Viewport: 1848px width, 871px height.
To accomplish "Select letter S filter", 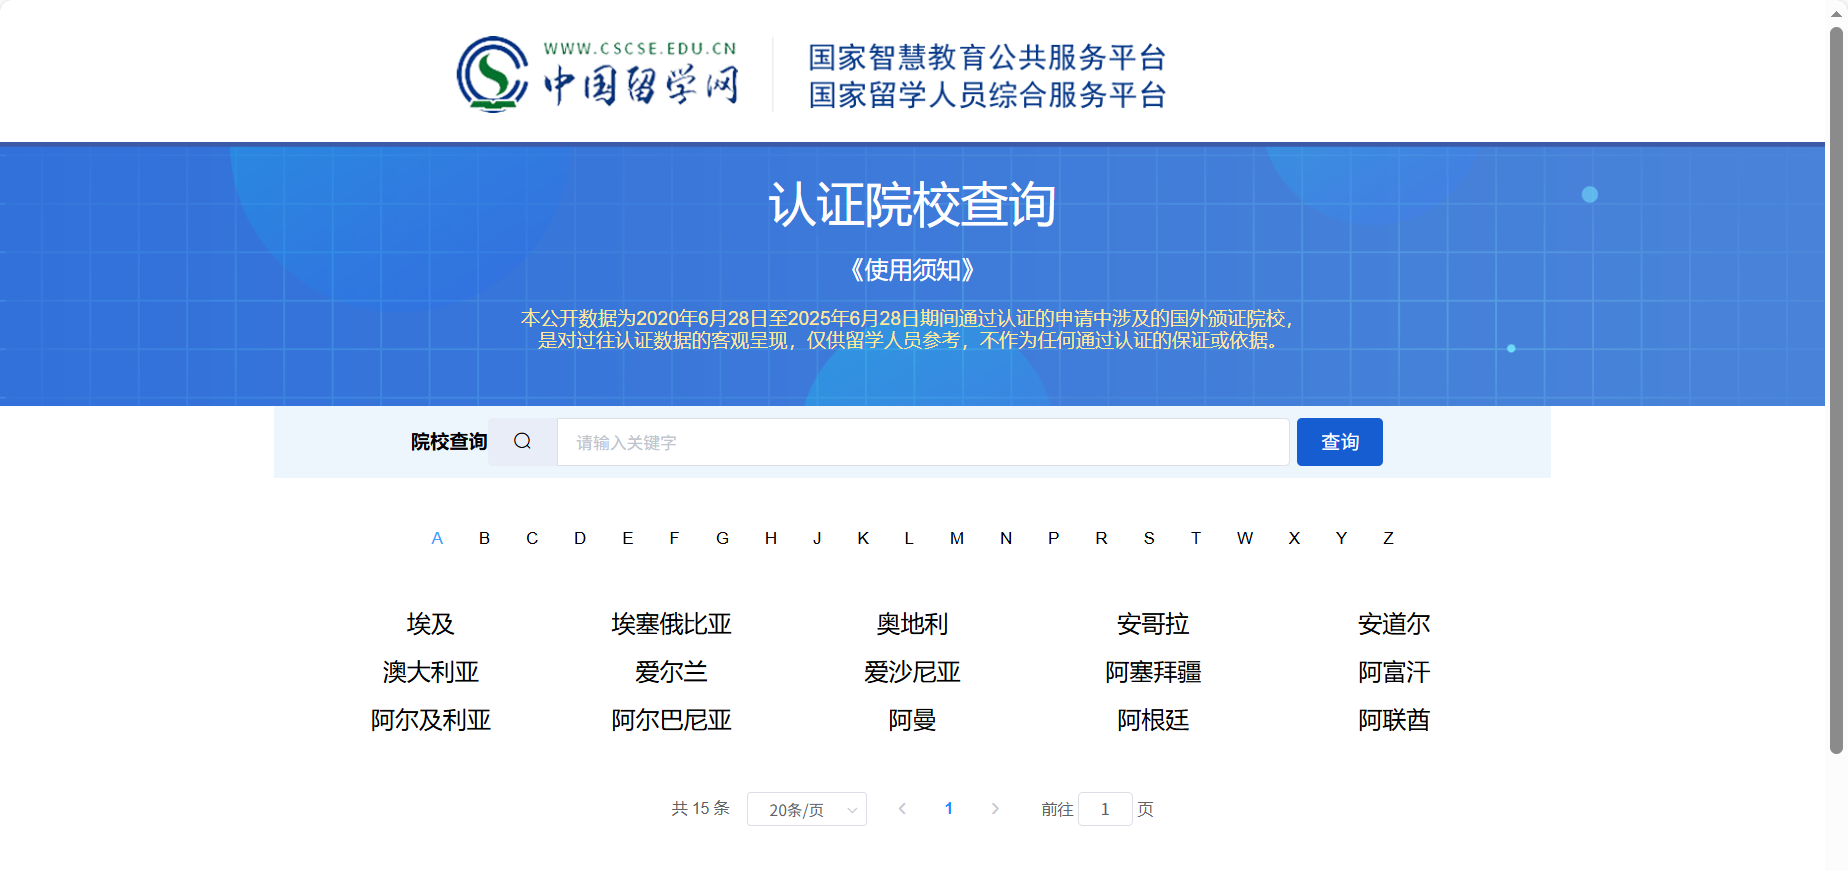I will 1149,538.
